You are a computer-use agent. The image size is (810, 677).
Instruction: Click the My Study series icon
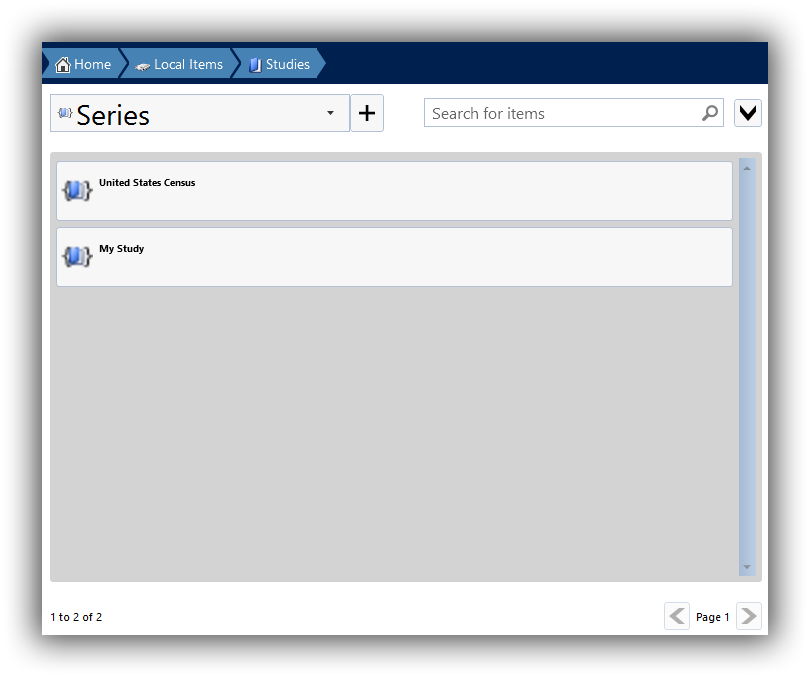click(77, 256)
